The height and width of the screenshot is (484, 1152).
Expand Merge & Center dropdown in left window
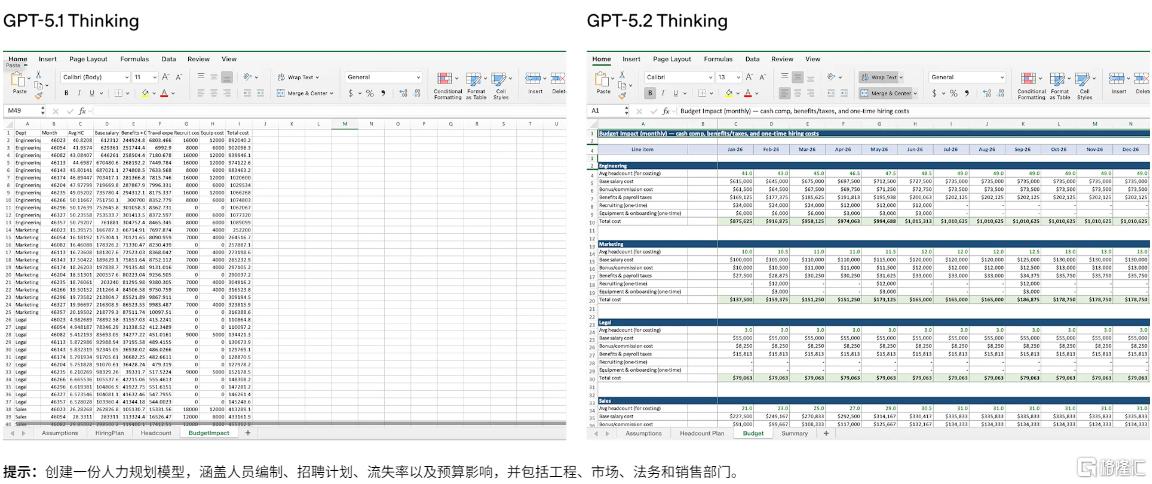coord(332,93)
